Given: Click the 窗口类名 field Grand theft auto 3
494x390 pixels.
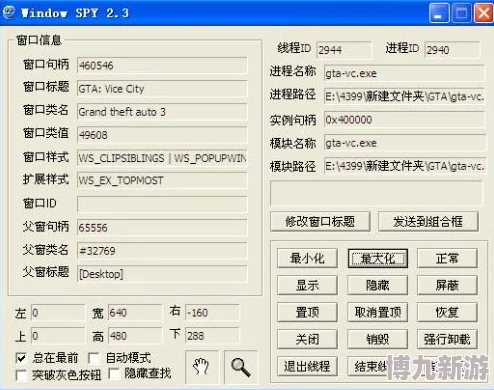Looking at the screenshot, I should (x=162, y=112).
